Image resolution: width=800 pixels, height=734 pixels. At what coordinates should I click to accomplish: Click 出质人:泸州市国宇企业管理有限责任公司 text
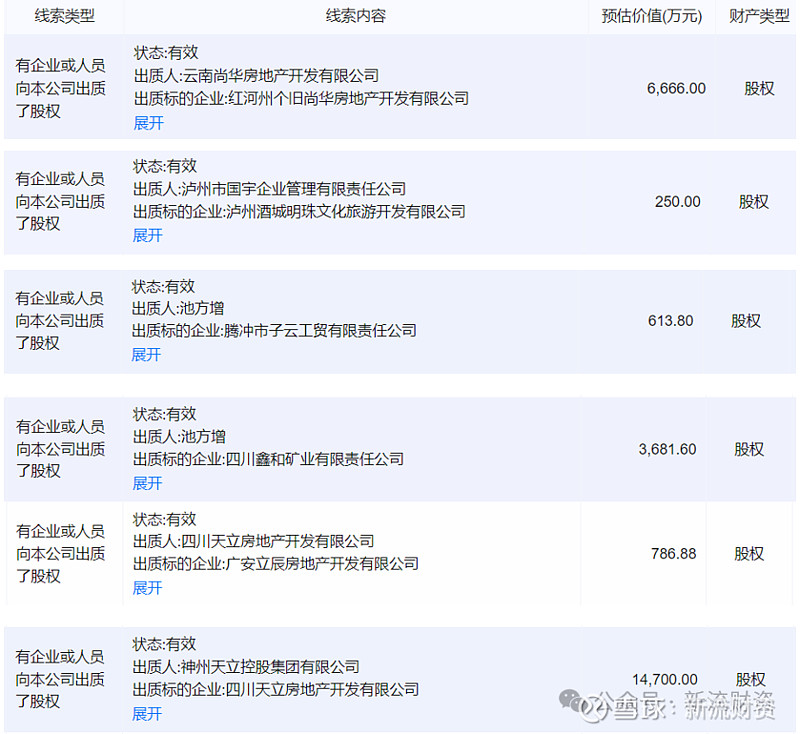269,189
